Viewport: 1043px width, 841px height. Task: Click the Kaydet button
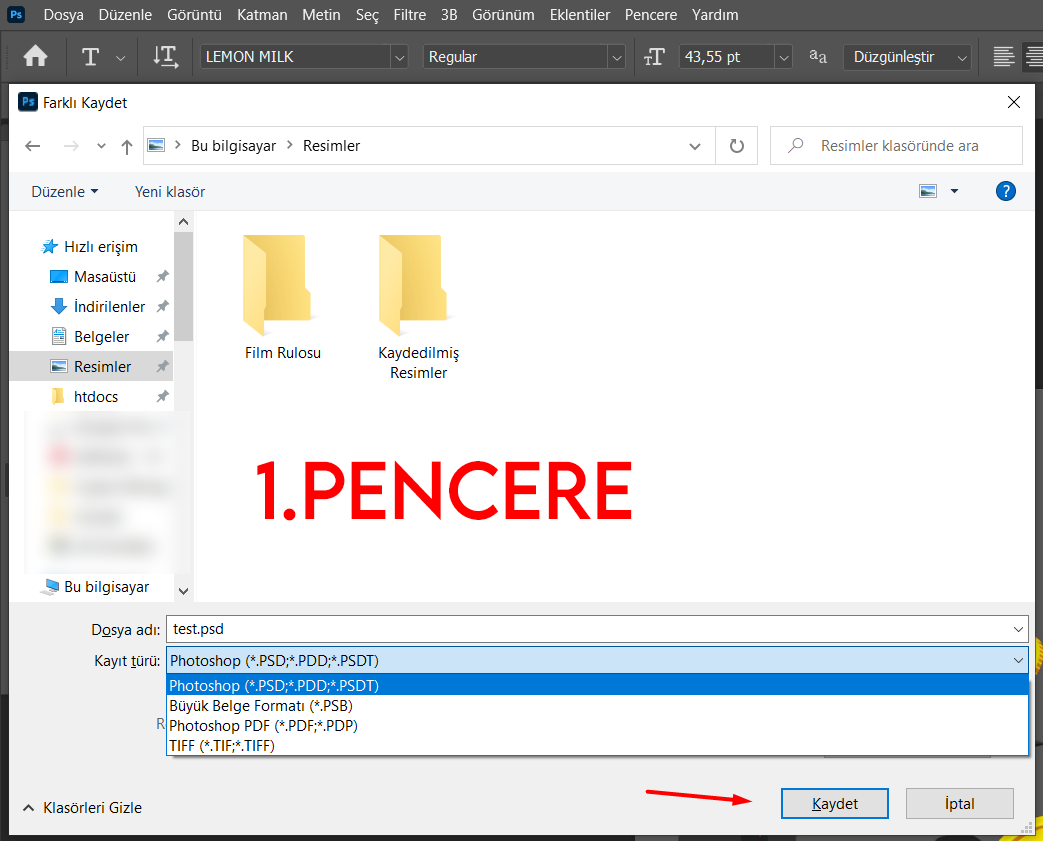click(x=834, y=804)
